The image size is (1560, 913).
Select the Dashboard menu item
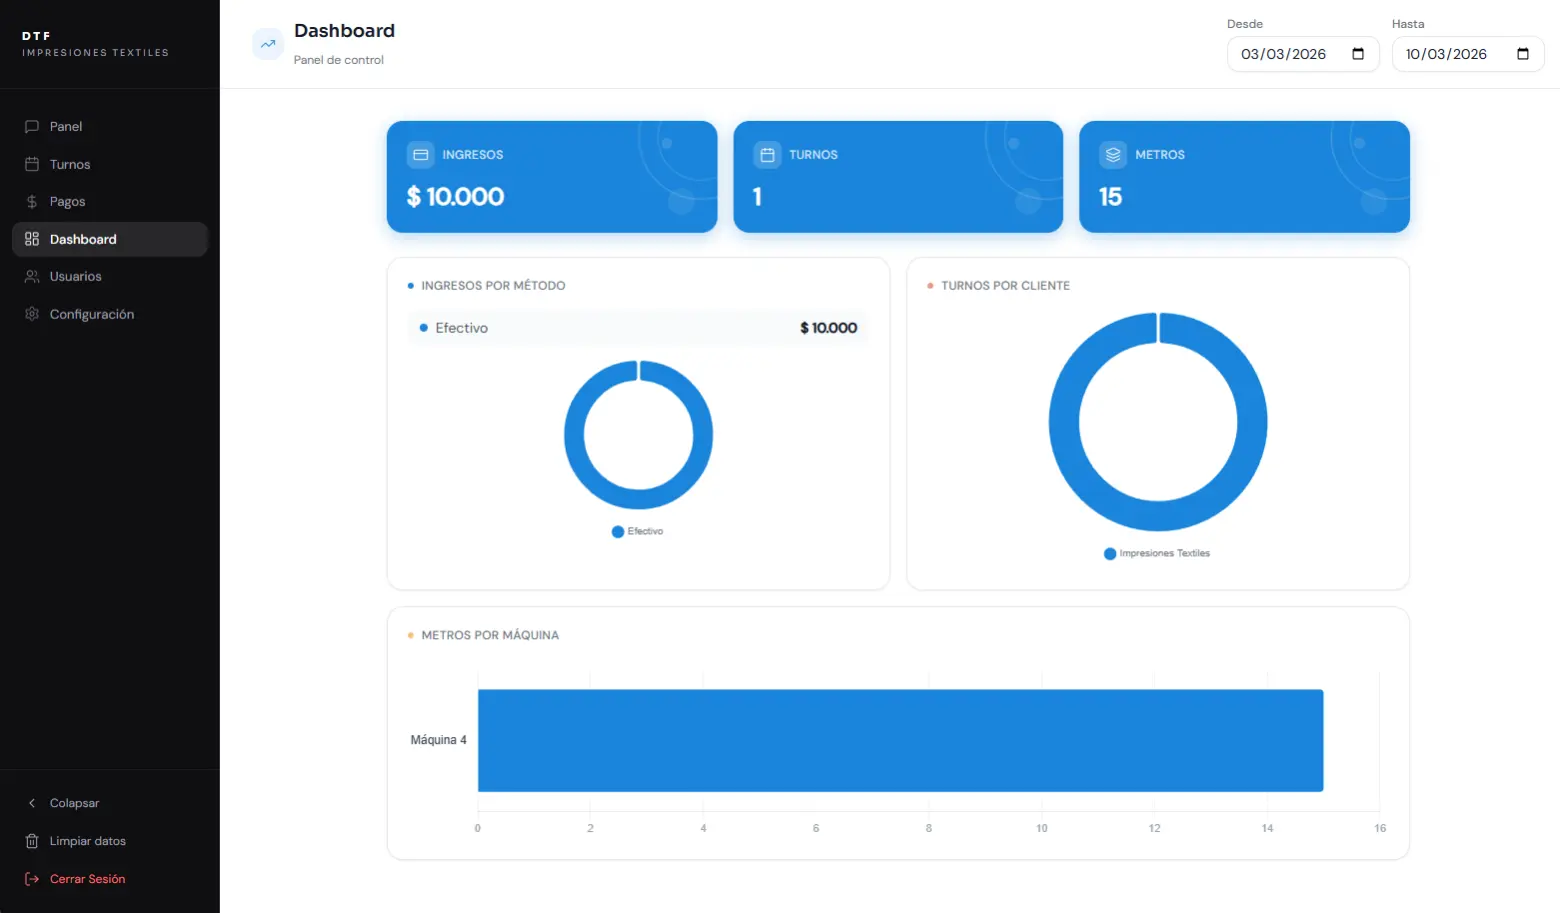tap(84, 240)
